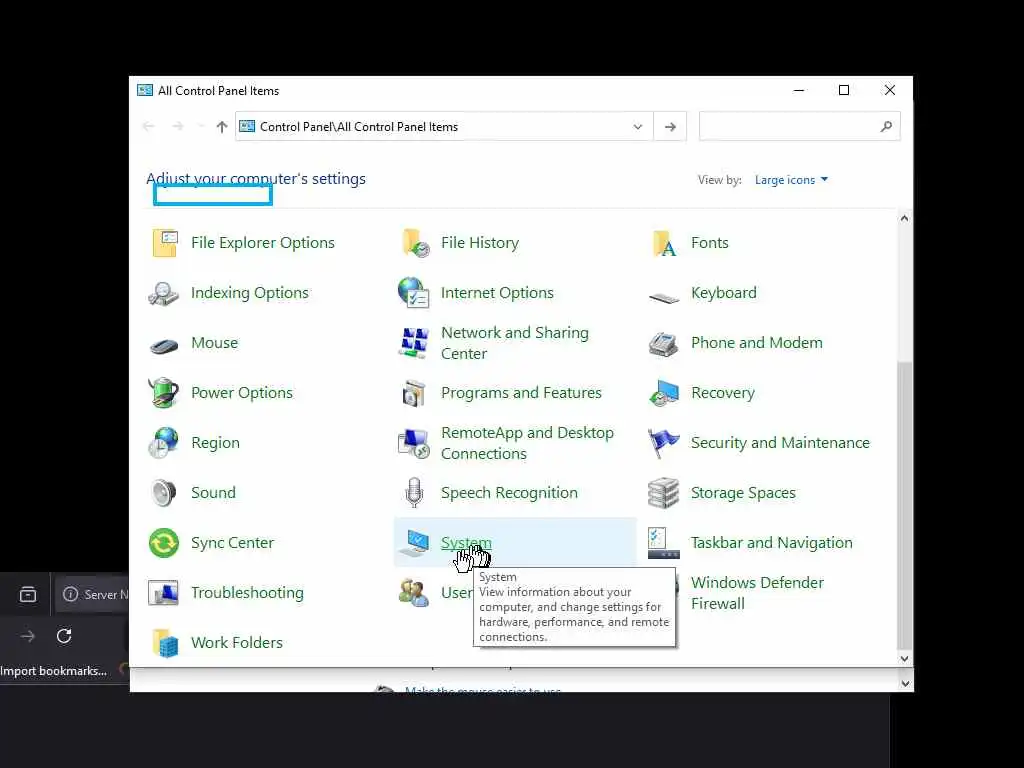1024x768 pixels.
Task: Open the View by Large icons dropdown
Action: (791, 180)
